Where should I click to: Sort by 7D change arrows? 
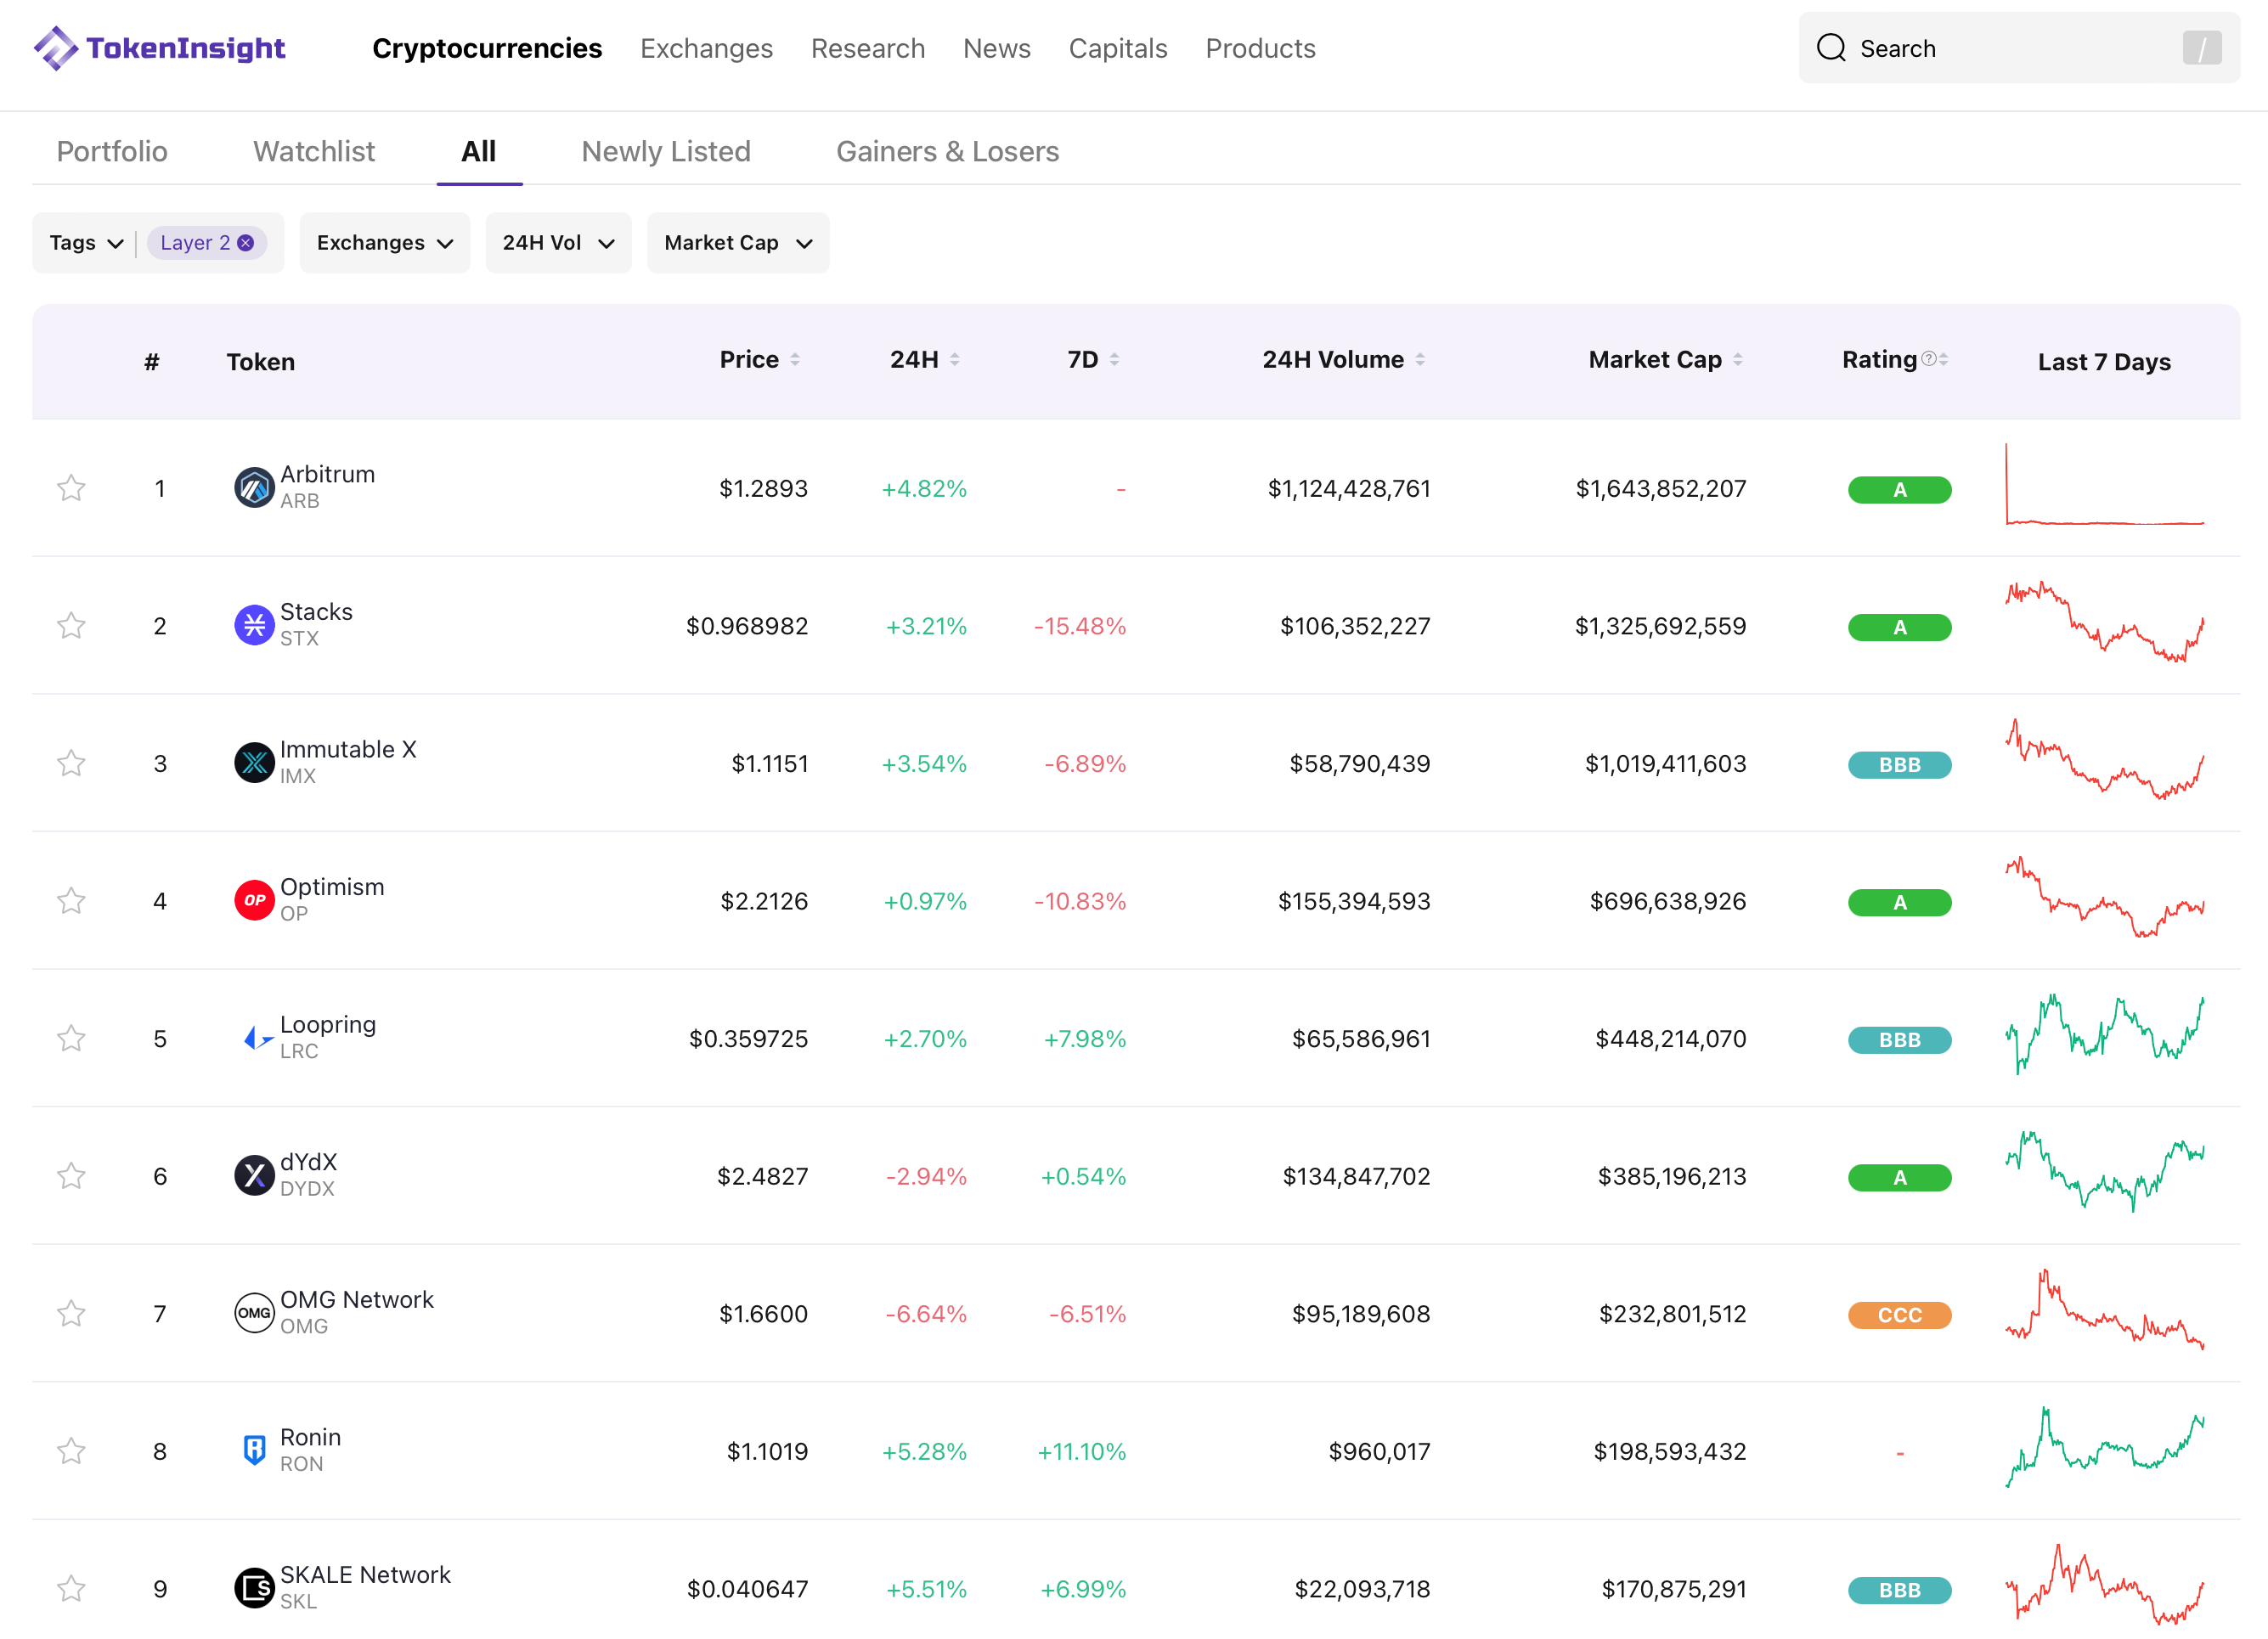1114,360
